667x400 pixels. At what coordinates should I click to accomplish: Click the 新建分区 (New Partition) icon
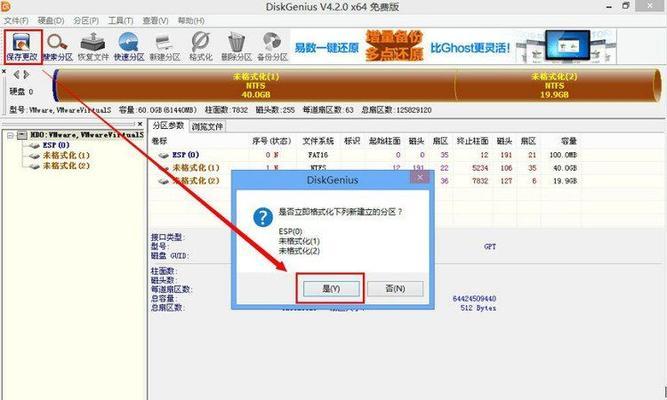coord(165,46)
